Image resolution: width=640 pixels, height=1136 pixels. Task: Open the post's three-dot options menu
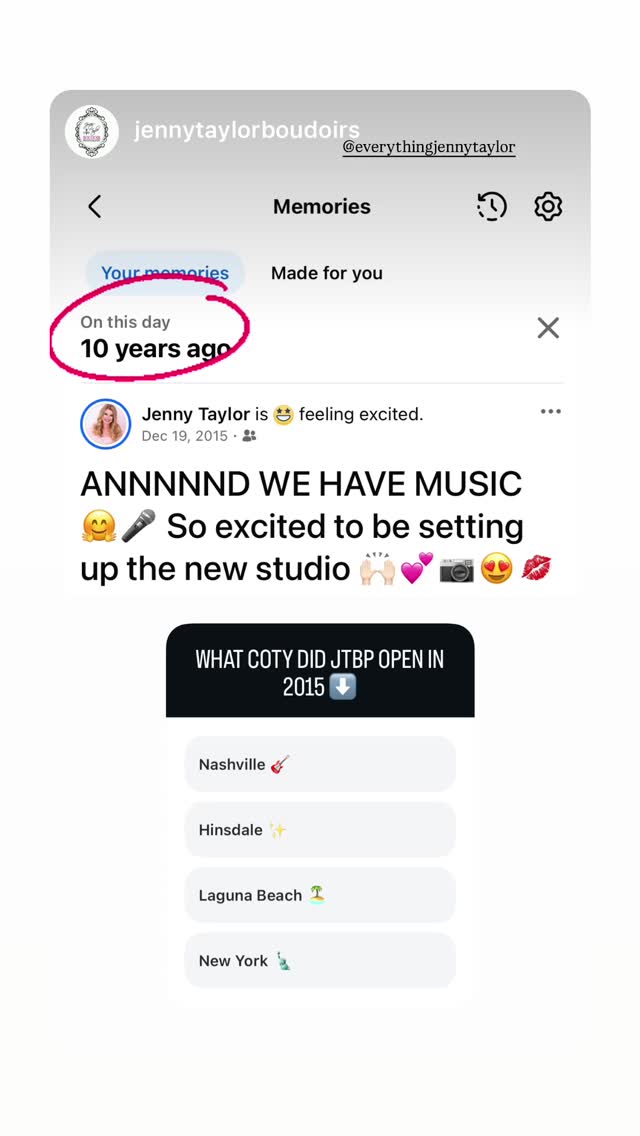[550, 412]
